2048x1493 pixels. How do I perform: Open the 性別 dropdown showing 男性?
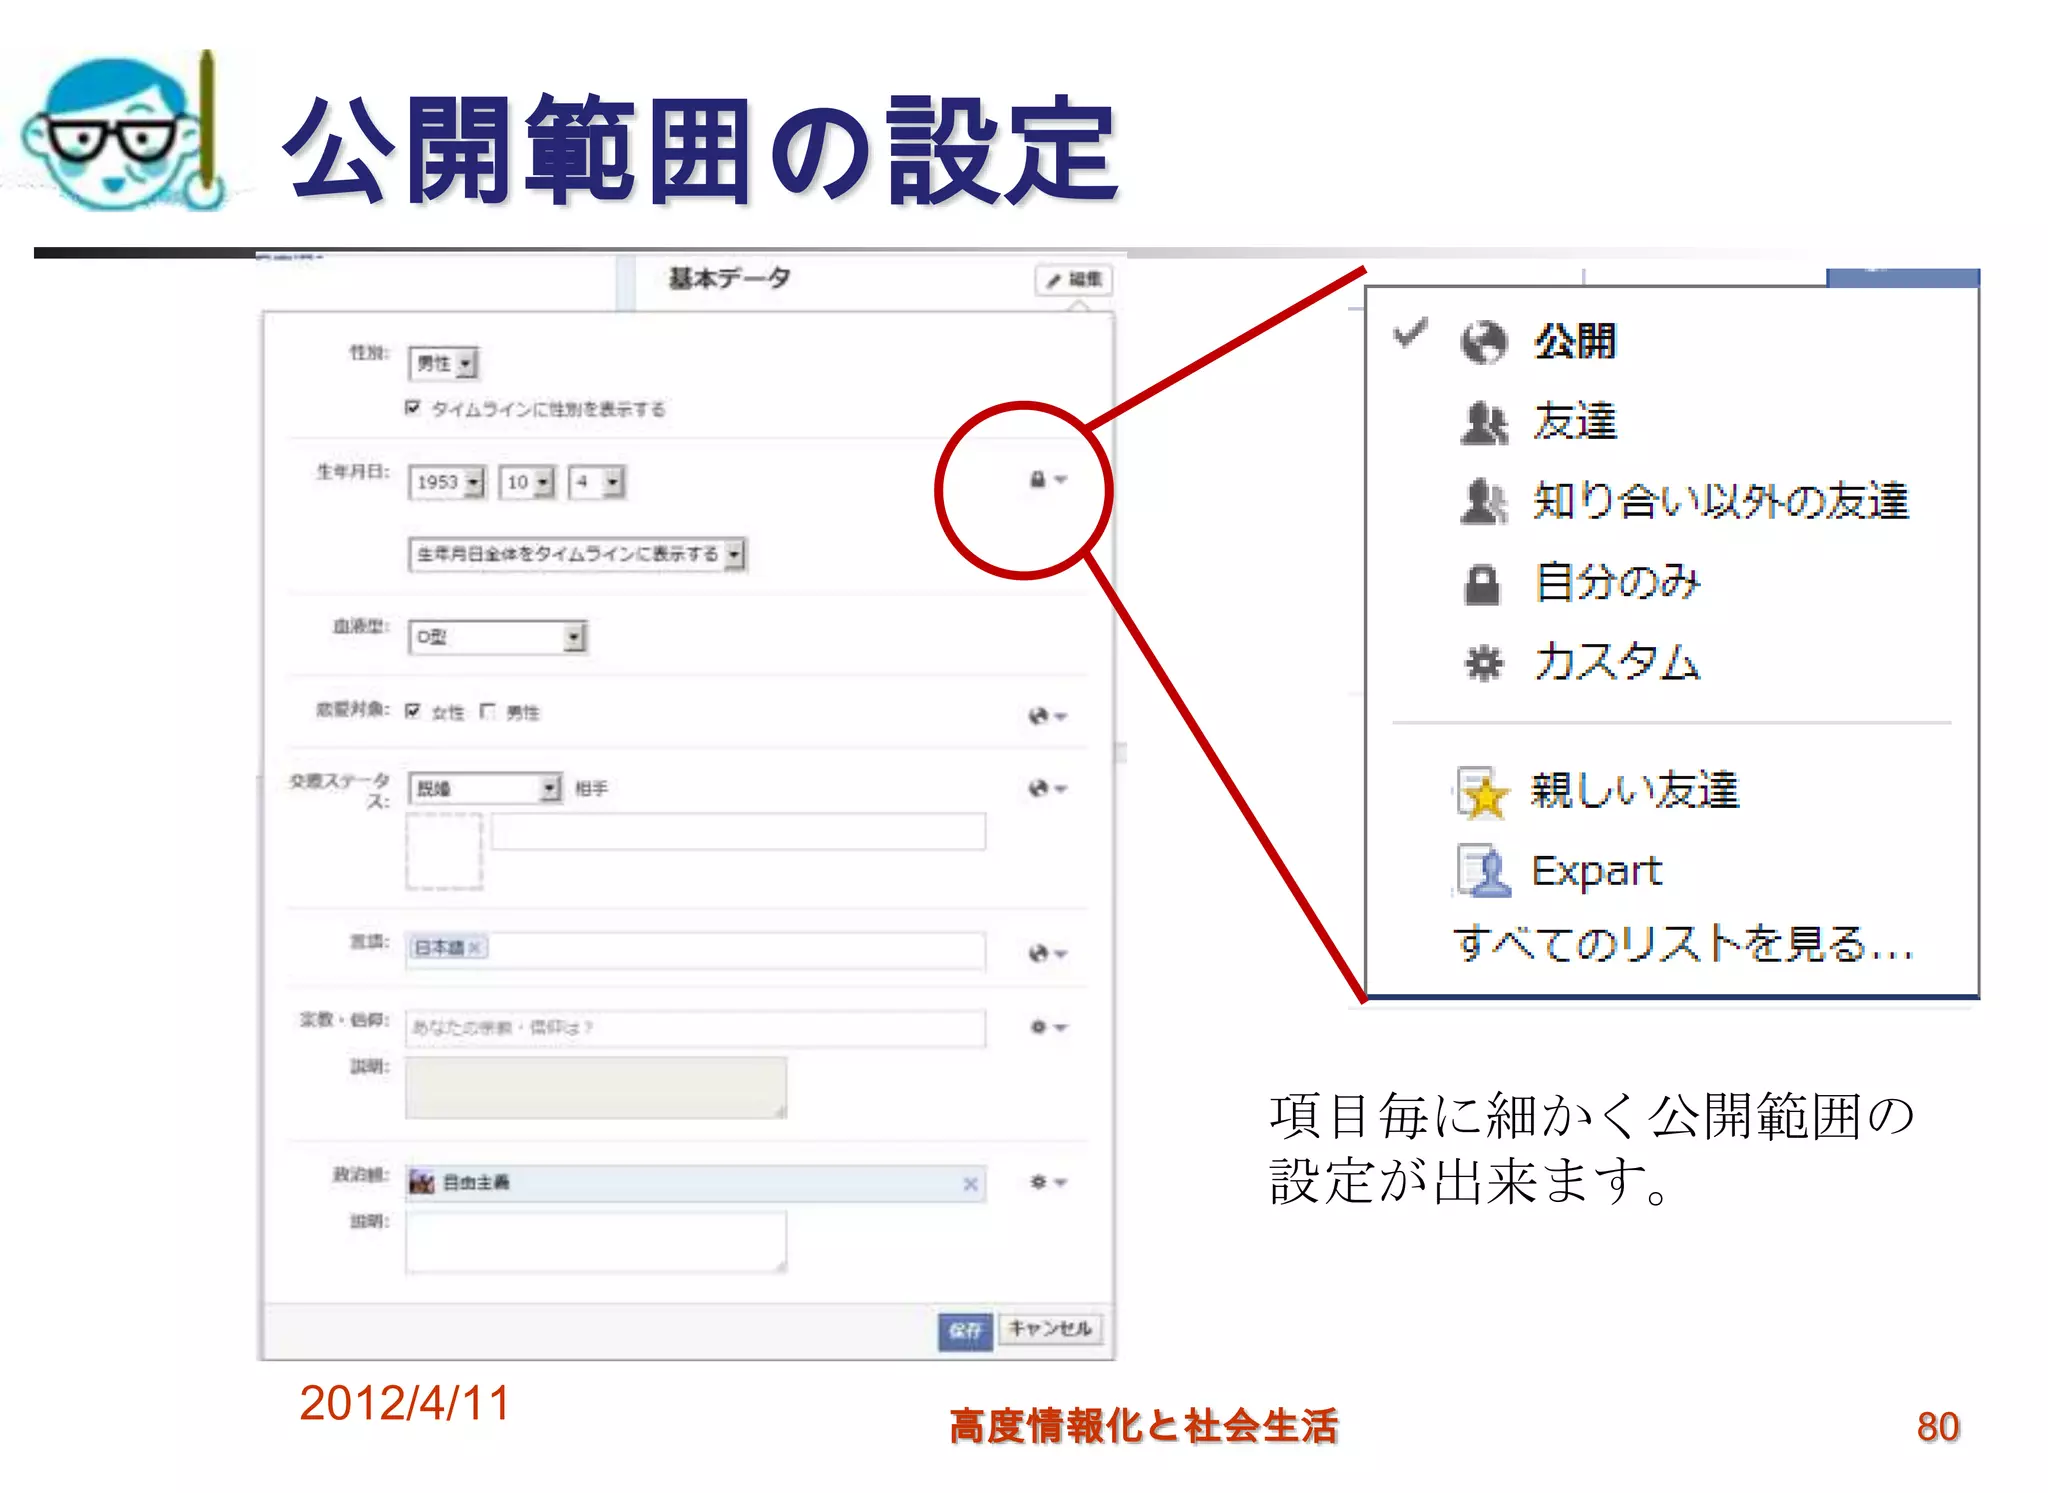click(443, 364)
